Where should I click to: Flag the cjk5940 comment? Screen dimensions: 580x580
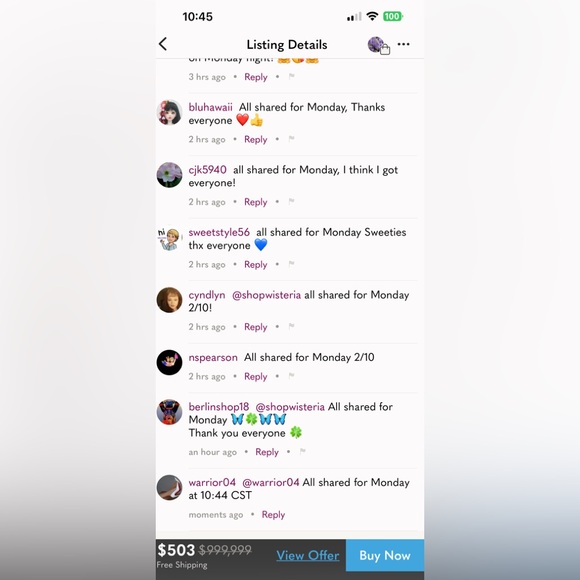coord(291,201)
